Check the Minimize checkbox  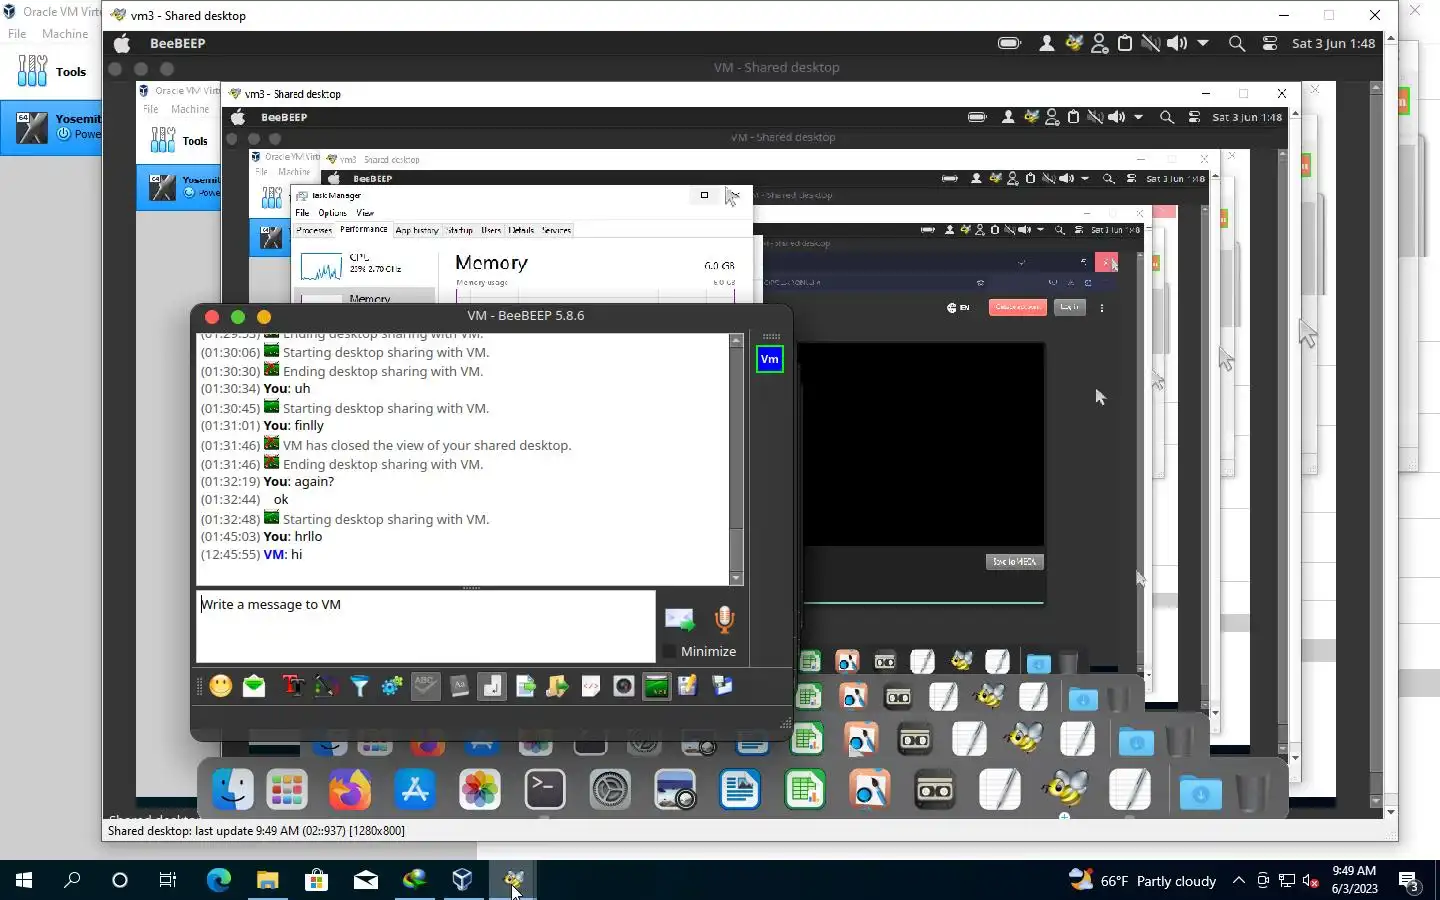pyautogui.click(x=669, y=652)
